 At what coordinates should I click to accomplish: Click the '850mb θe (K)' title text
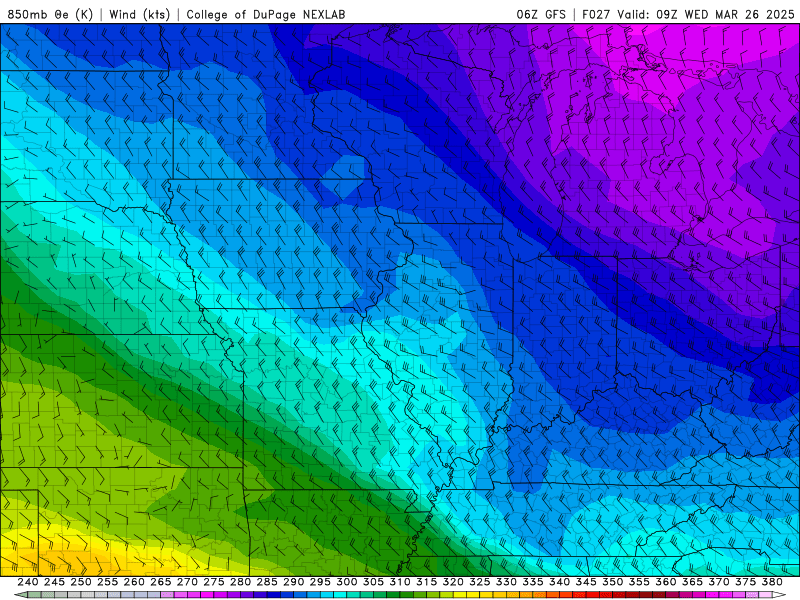pos(50,14)
